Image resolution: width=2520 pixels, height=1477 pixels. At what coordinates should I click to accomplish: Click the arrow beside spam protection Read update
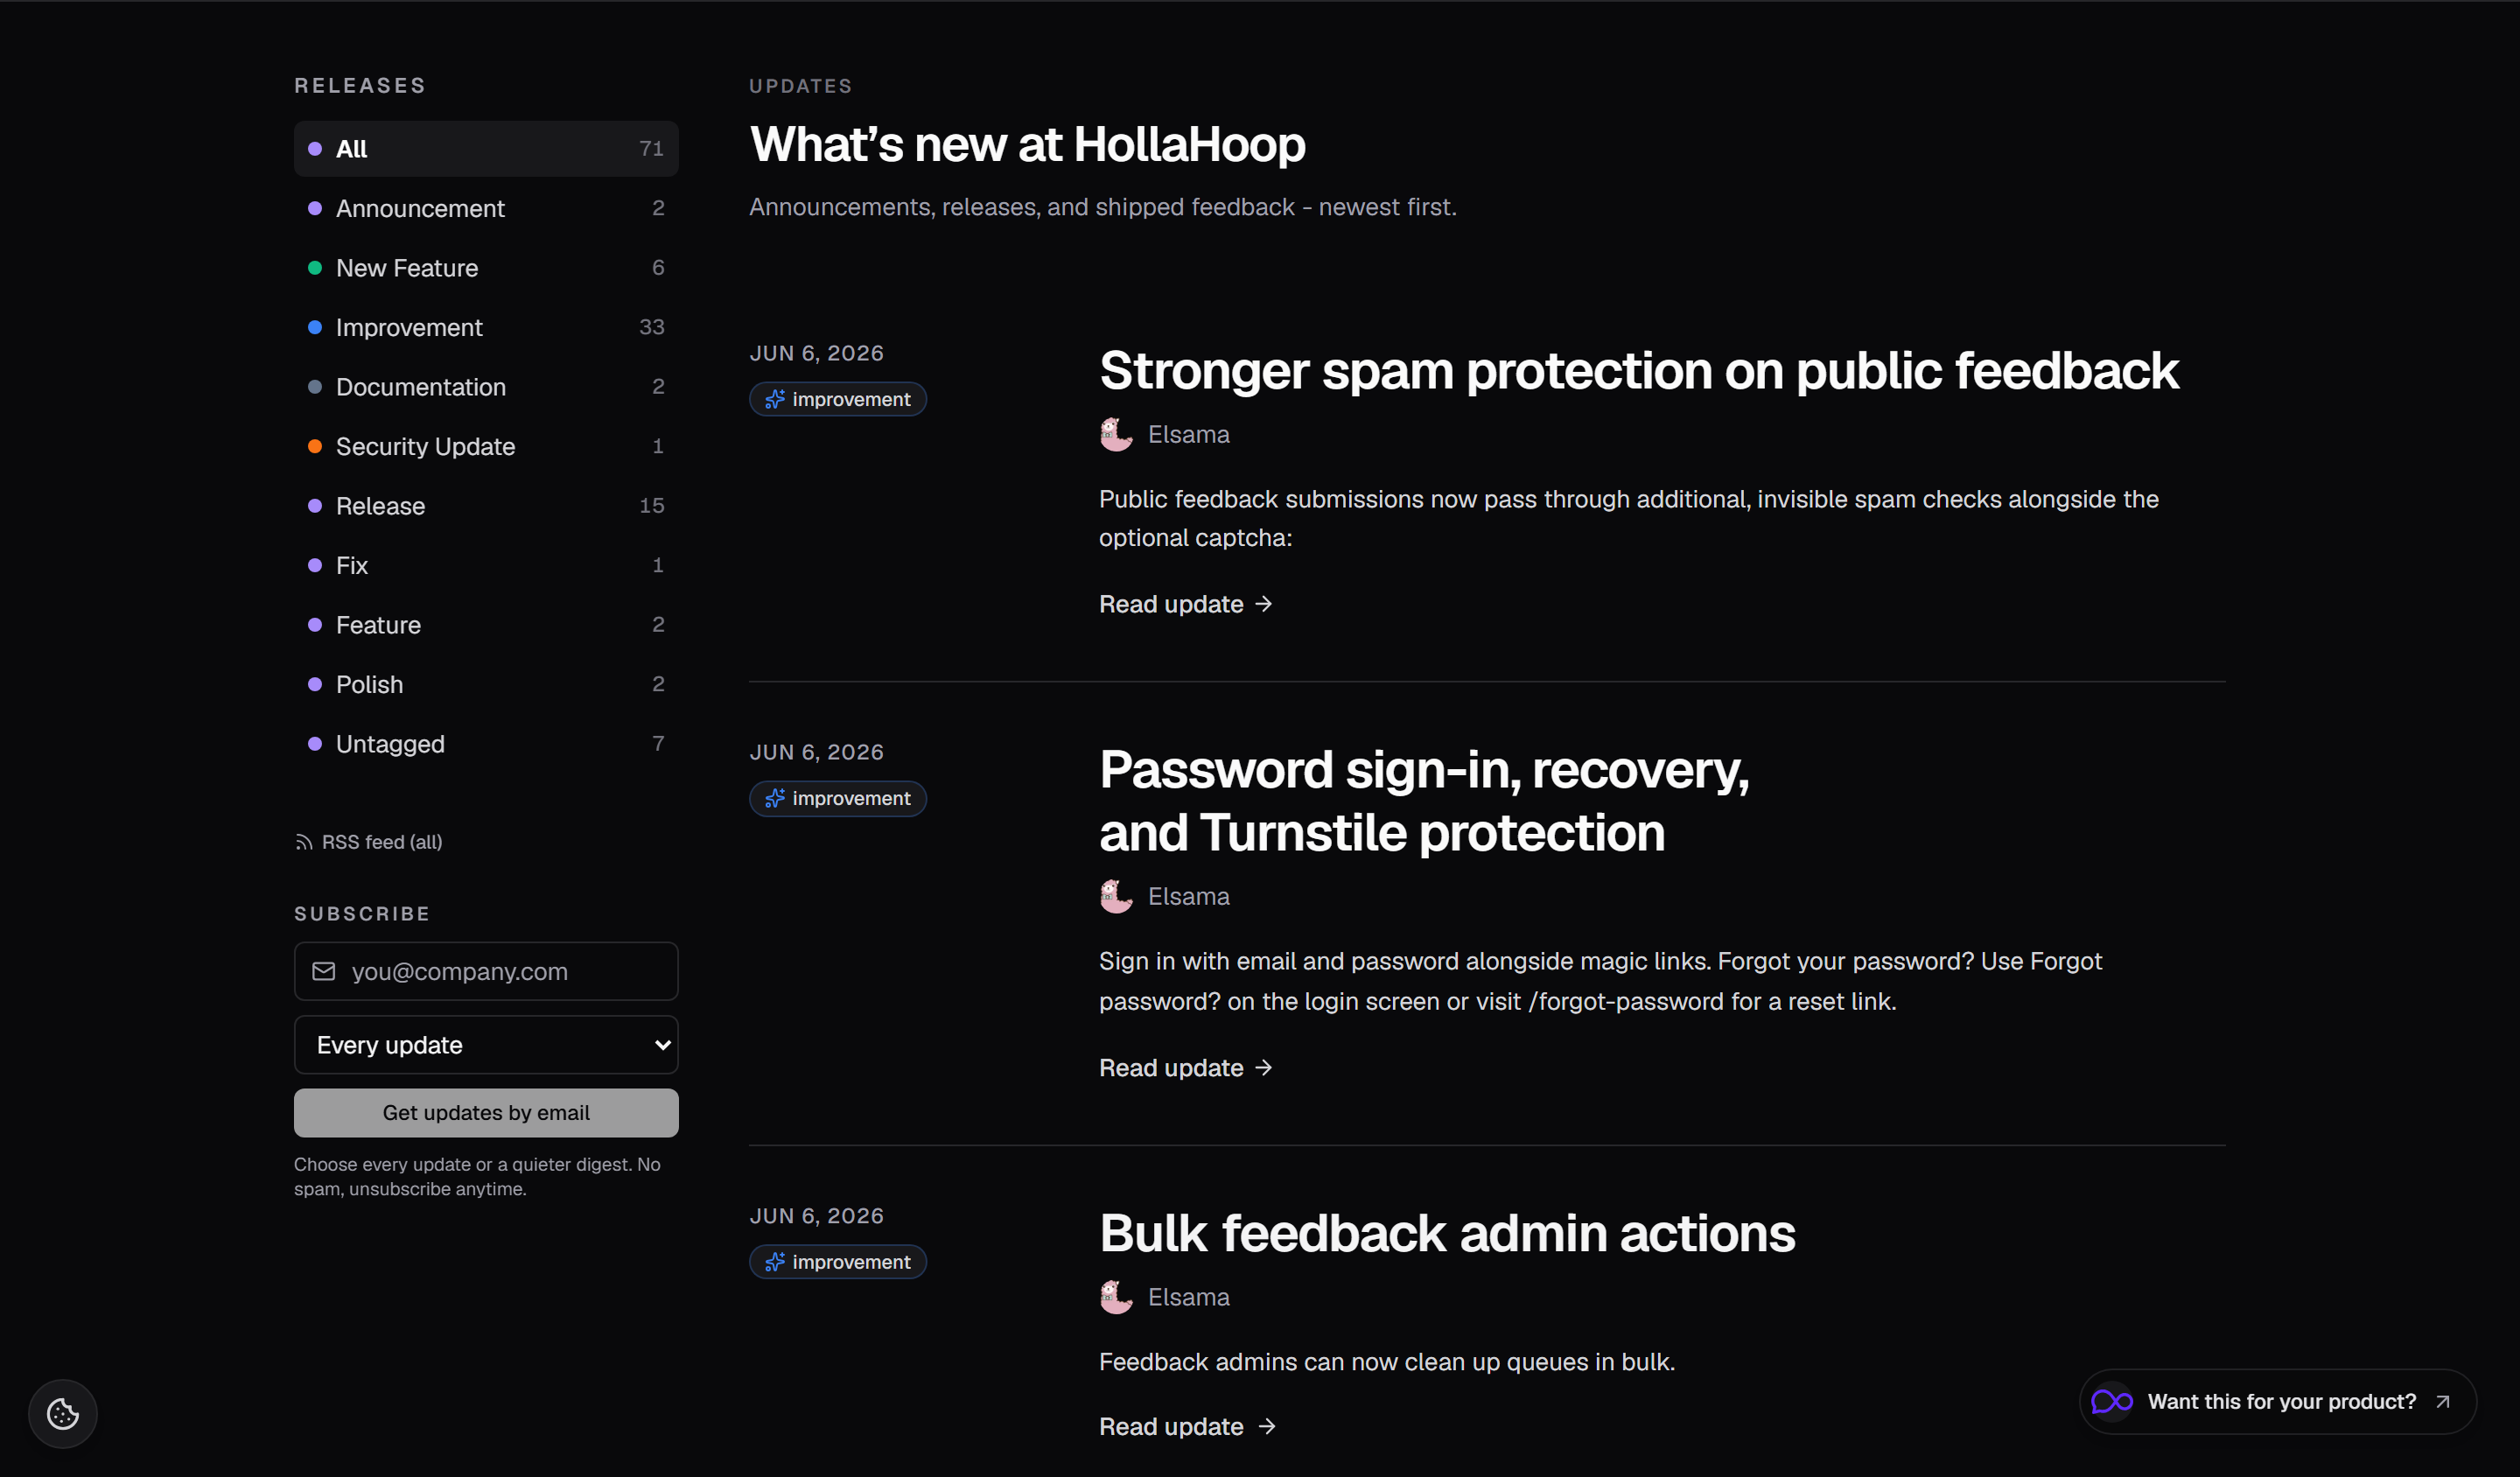point(1264,604)
